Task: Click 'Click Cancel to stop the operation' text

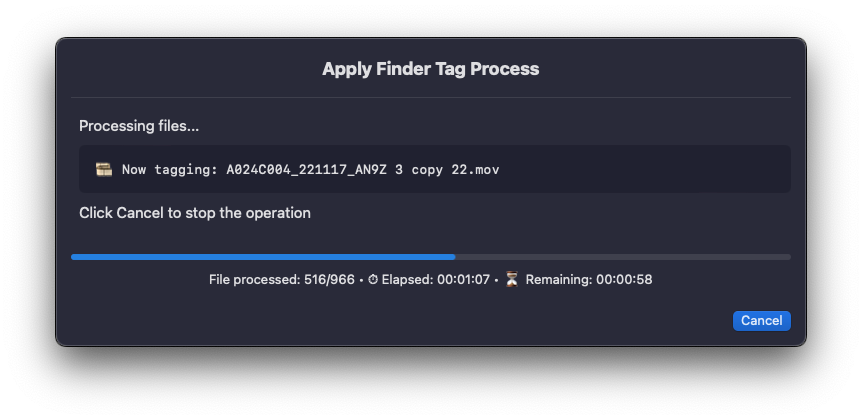Action: [195, 213]
